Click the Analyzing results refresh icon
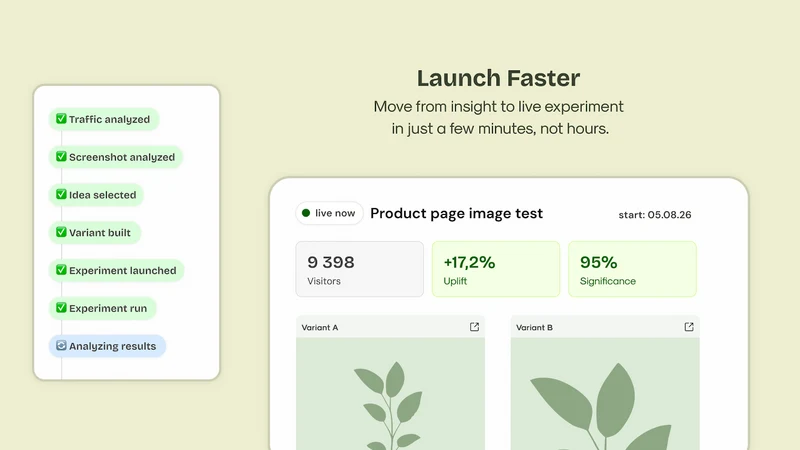 pyautogui.click(x=61, y=345)
